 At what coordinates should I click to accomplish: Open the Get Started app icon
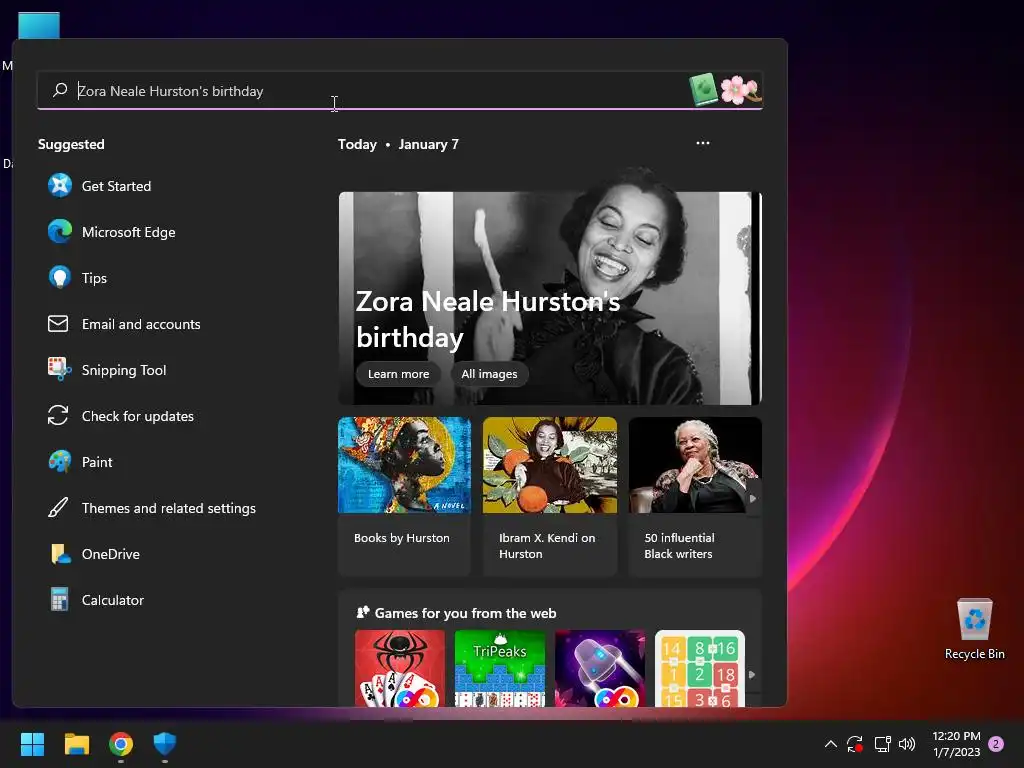click(59, 185)
